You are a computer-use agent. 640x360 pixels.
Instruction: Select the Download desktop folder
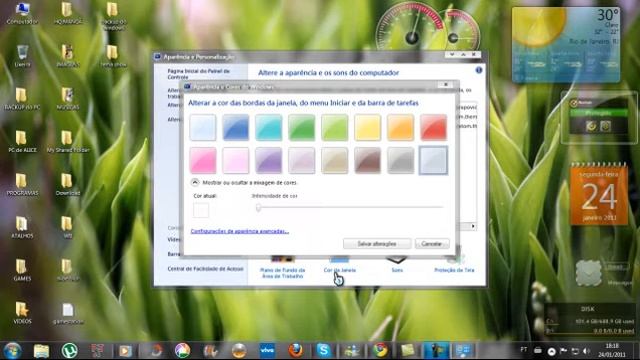click(68, 184)
